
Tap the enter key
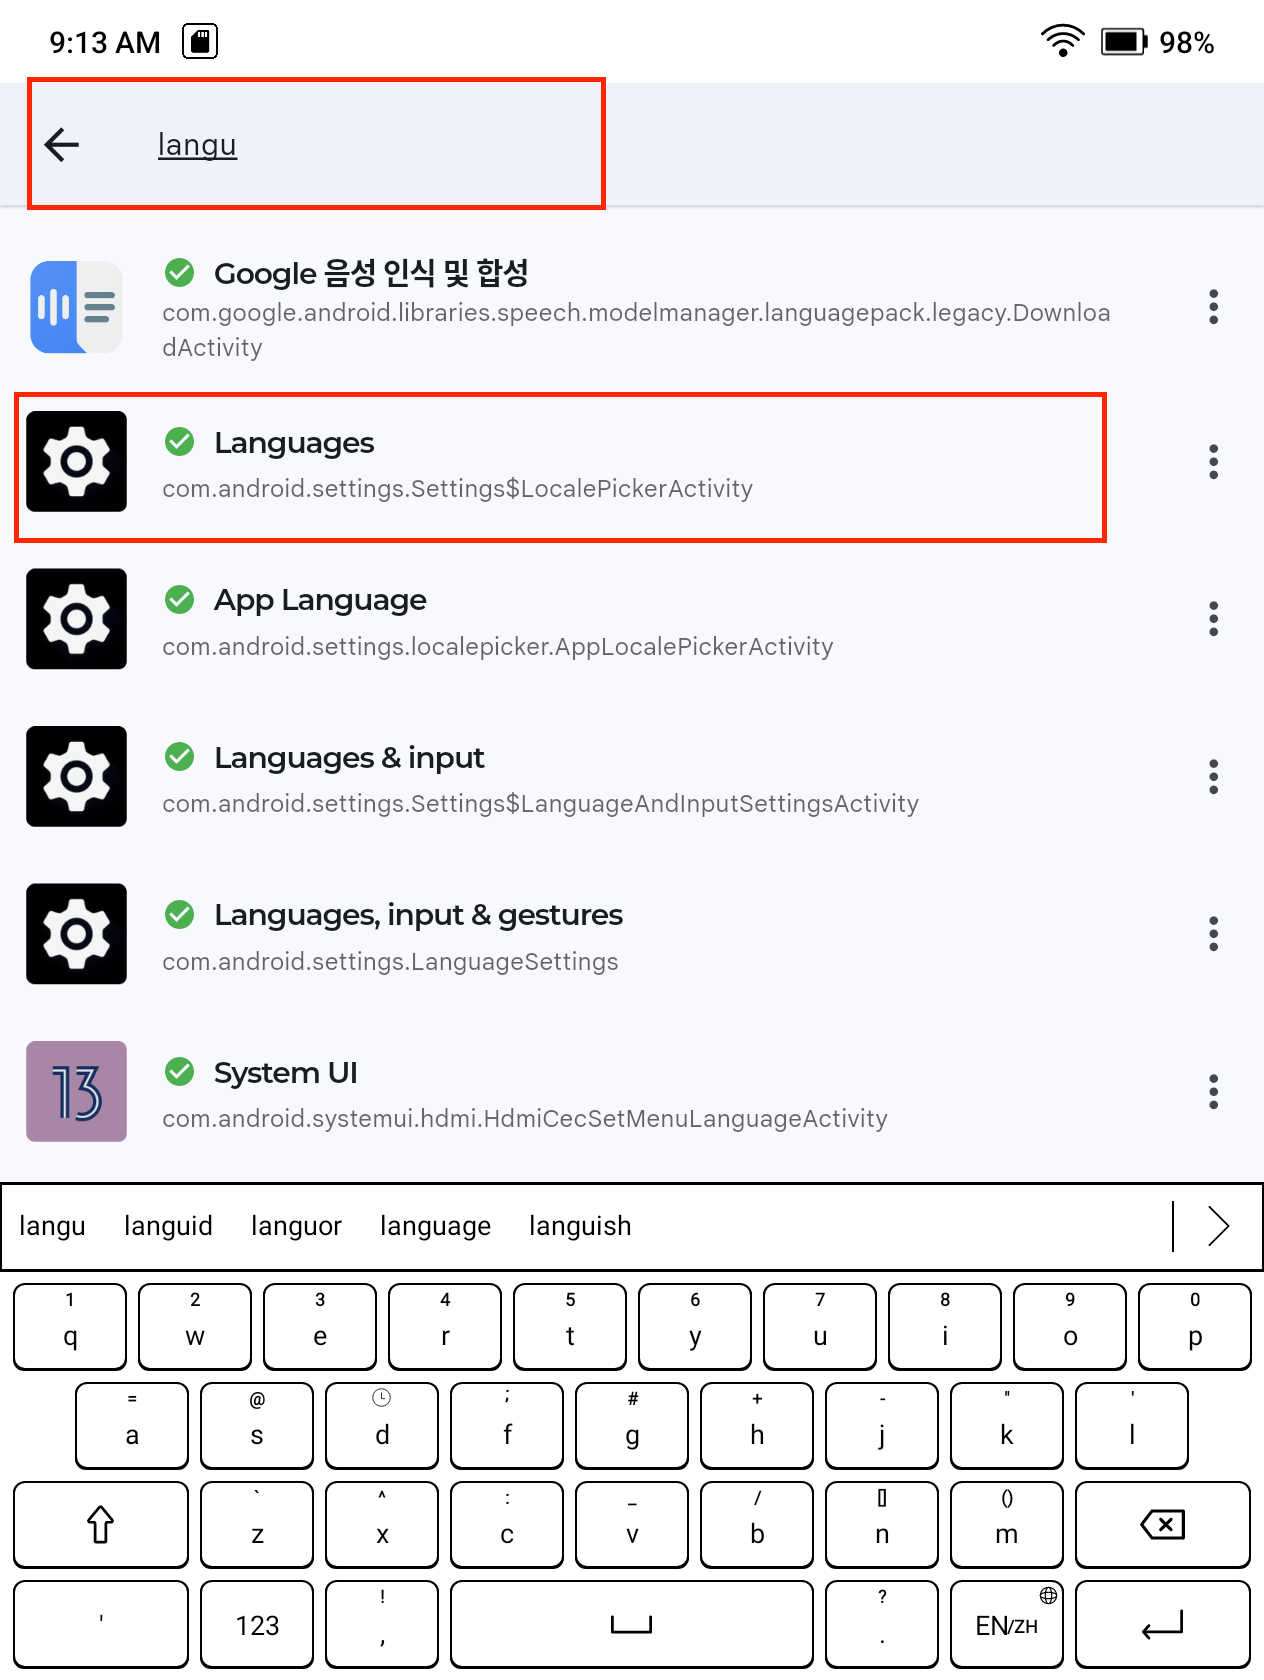tap(1163, 1624)
